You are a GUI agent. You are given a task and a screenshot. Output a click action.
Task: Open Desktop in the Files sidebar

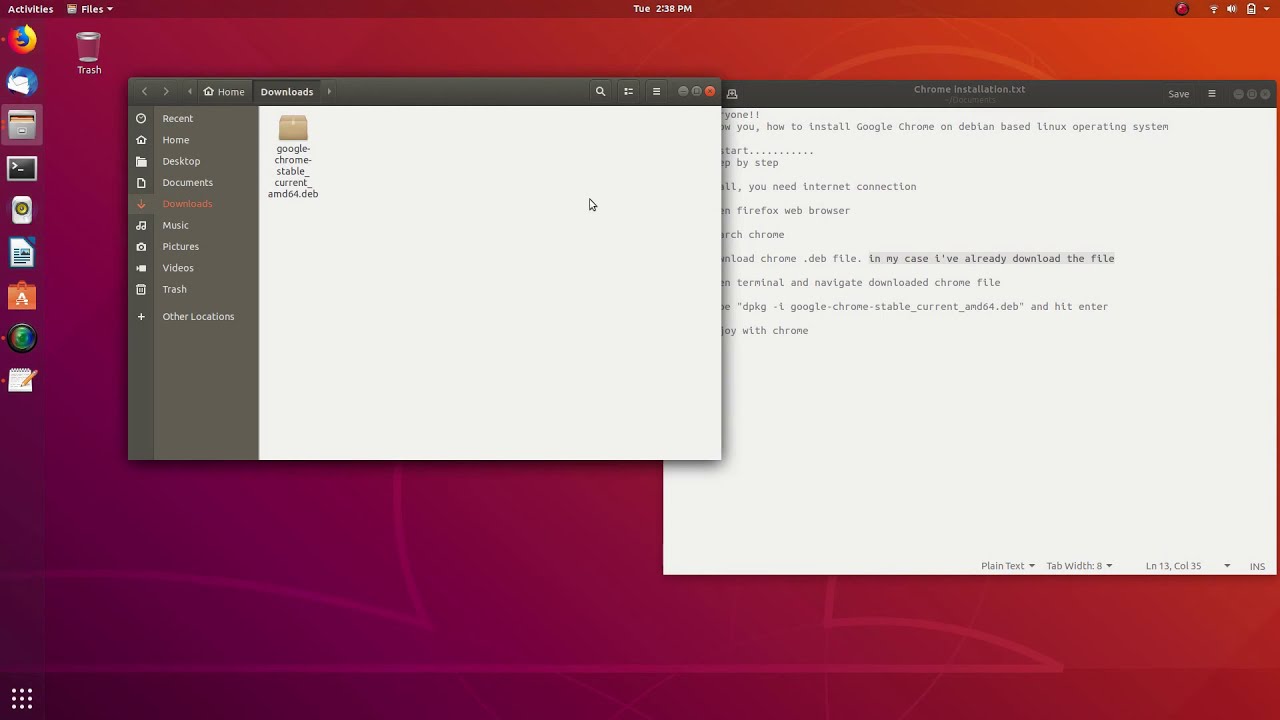click(x=193, y=161)
